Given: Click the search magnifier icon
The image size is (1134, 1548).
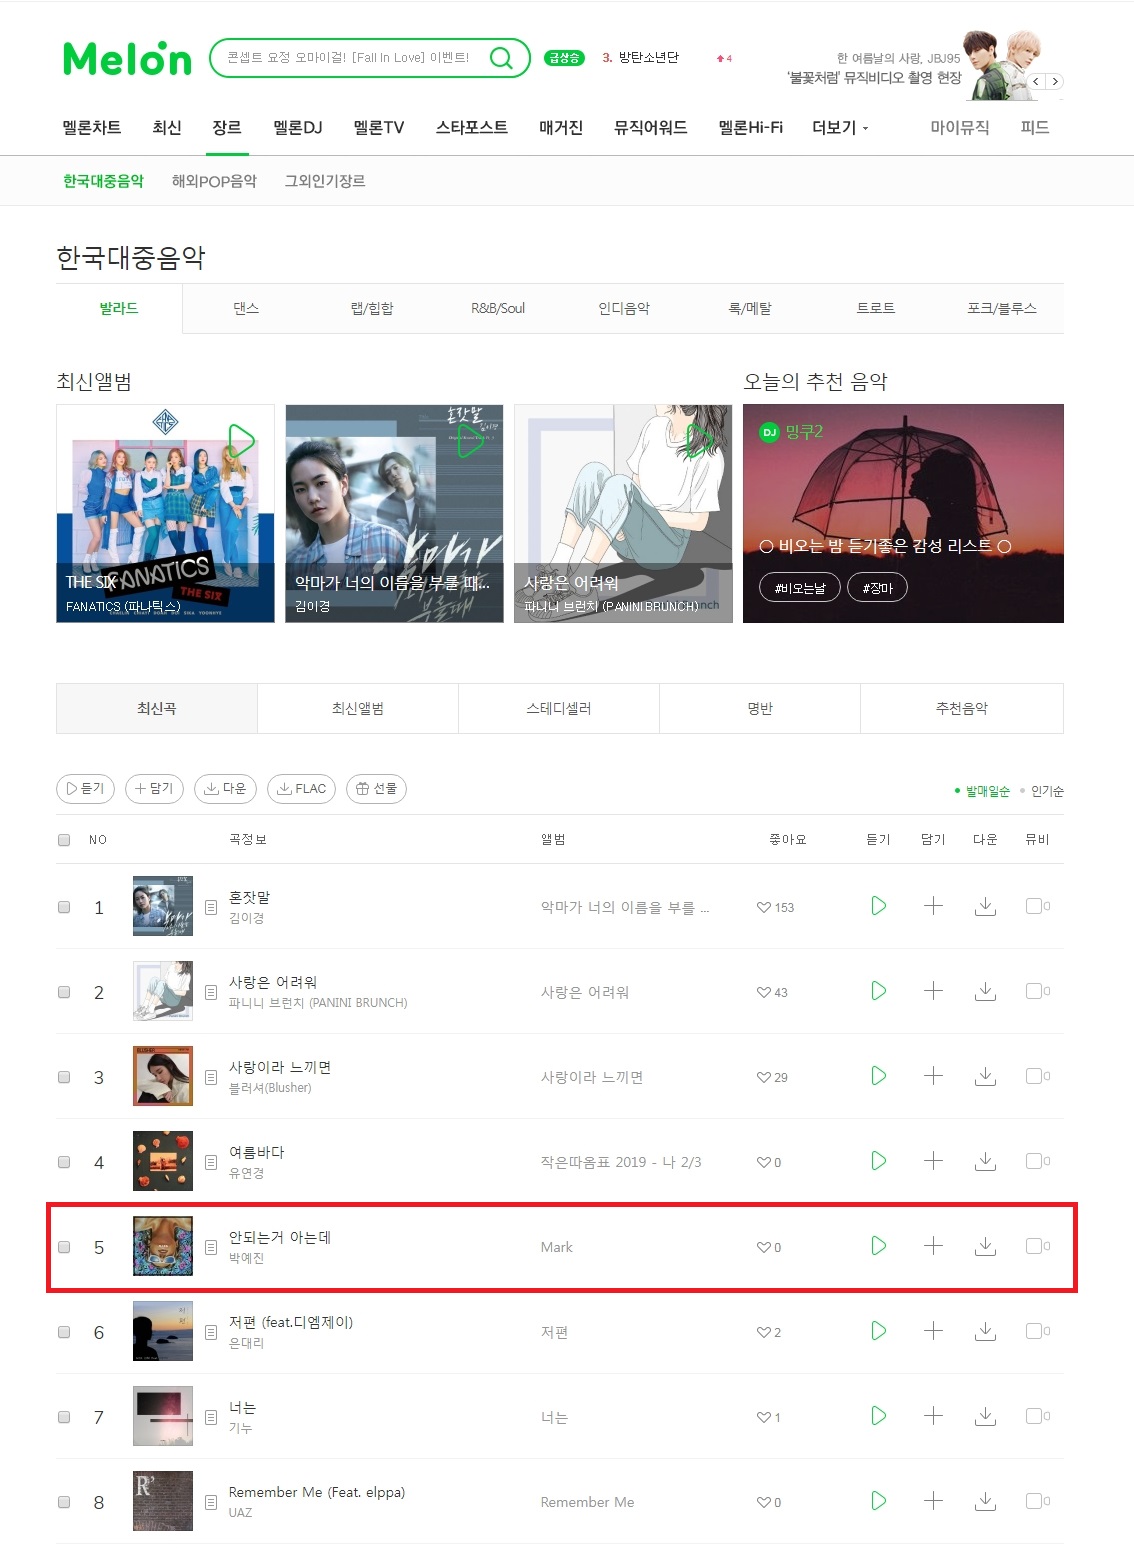Looking at the screenshot, I should (x=501, y=58).
